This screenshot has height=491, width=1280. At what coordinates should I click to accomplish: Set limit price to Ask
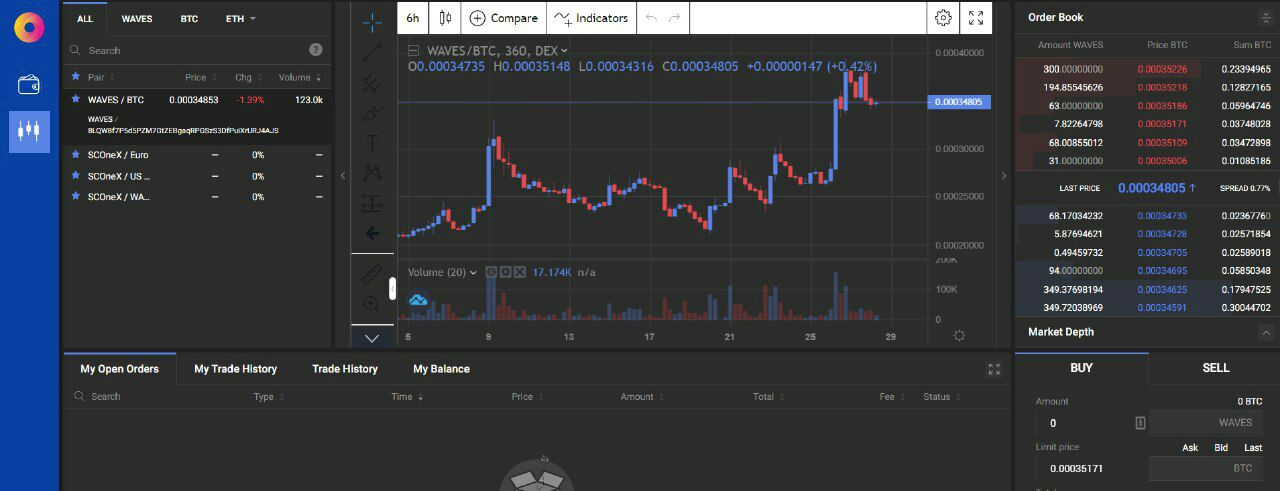tap(1190, 447)
